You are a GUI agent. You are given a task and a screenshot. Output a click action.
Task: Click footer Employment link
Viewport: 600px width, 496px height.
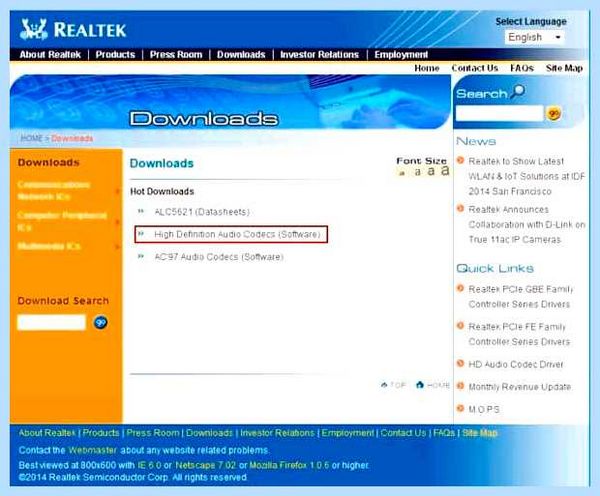[x=347, y=433]
